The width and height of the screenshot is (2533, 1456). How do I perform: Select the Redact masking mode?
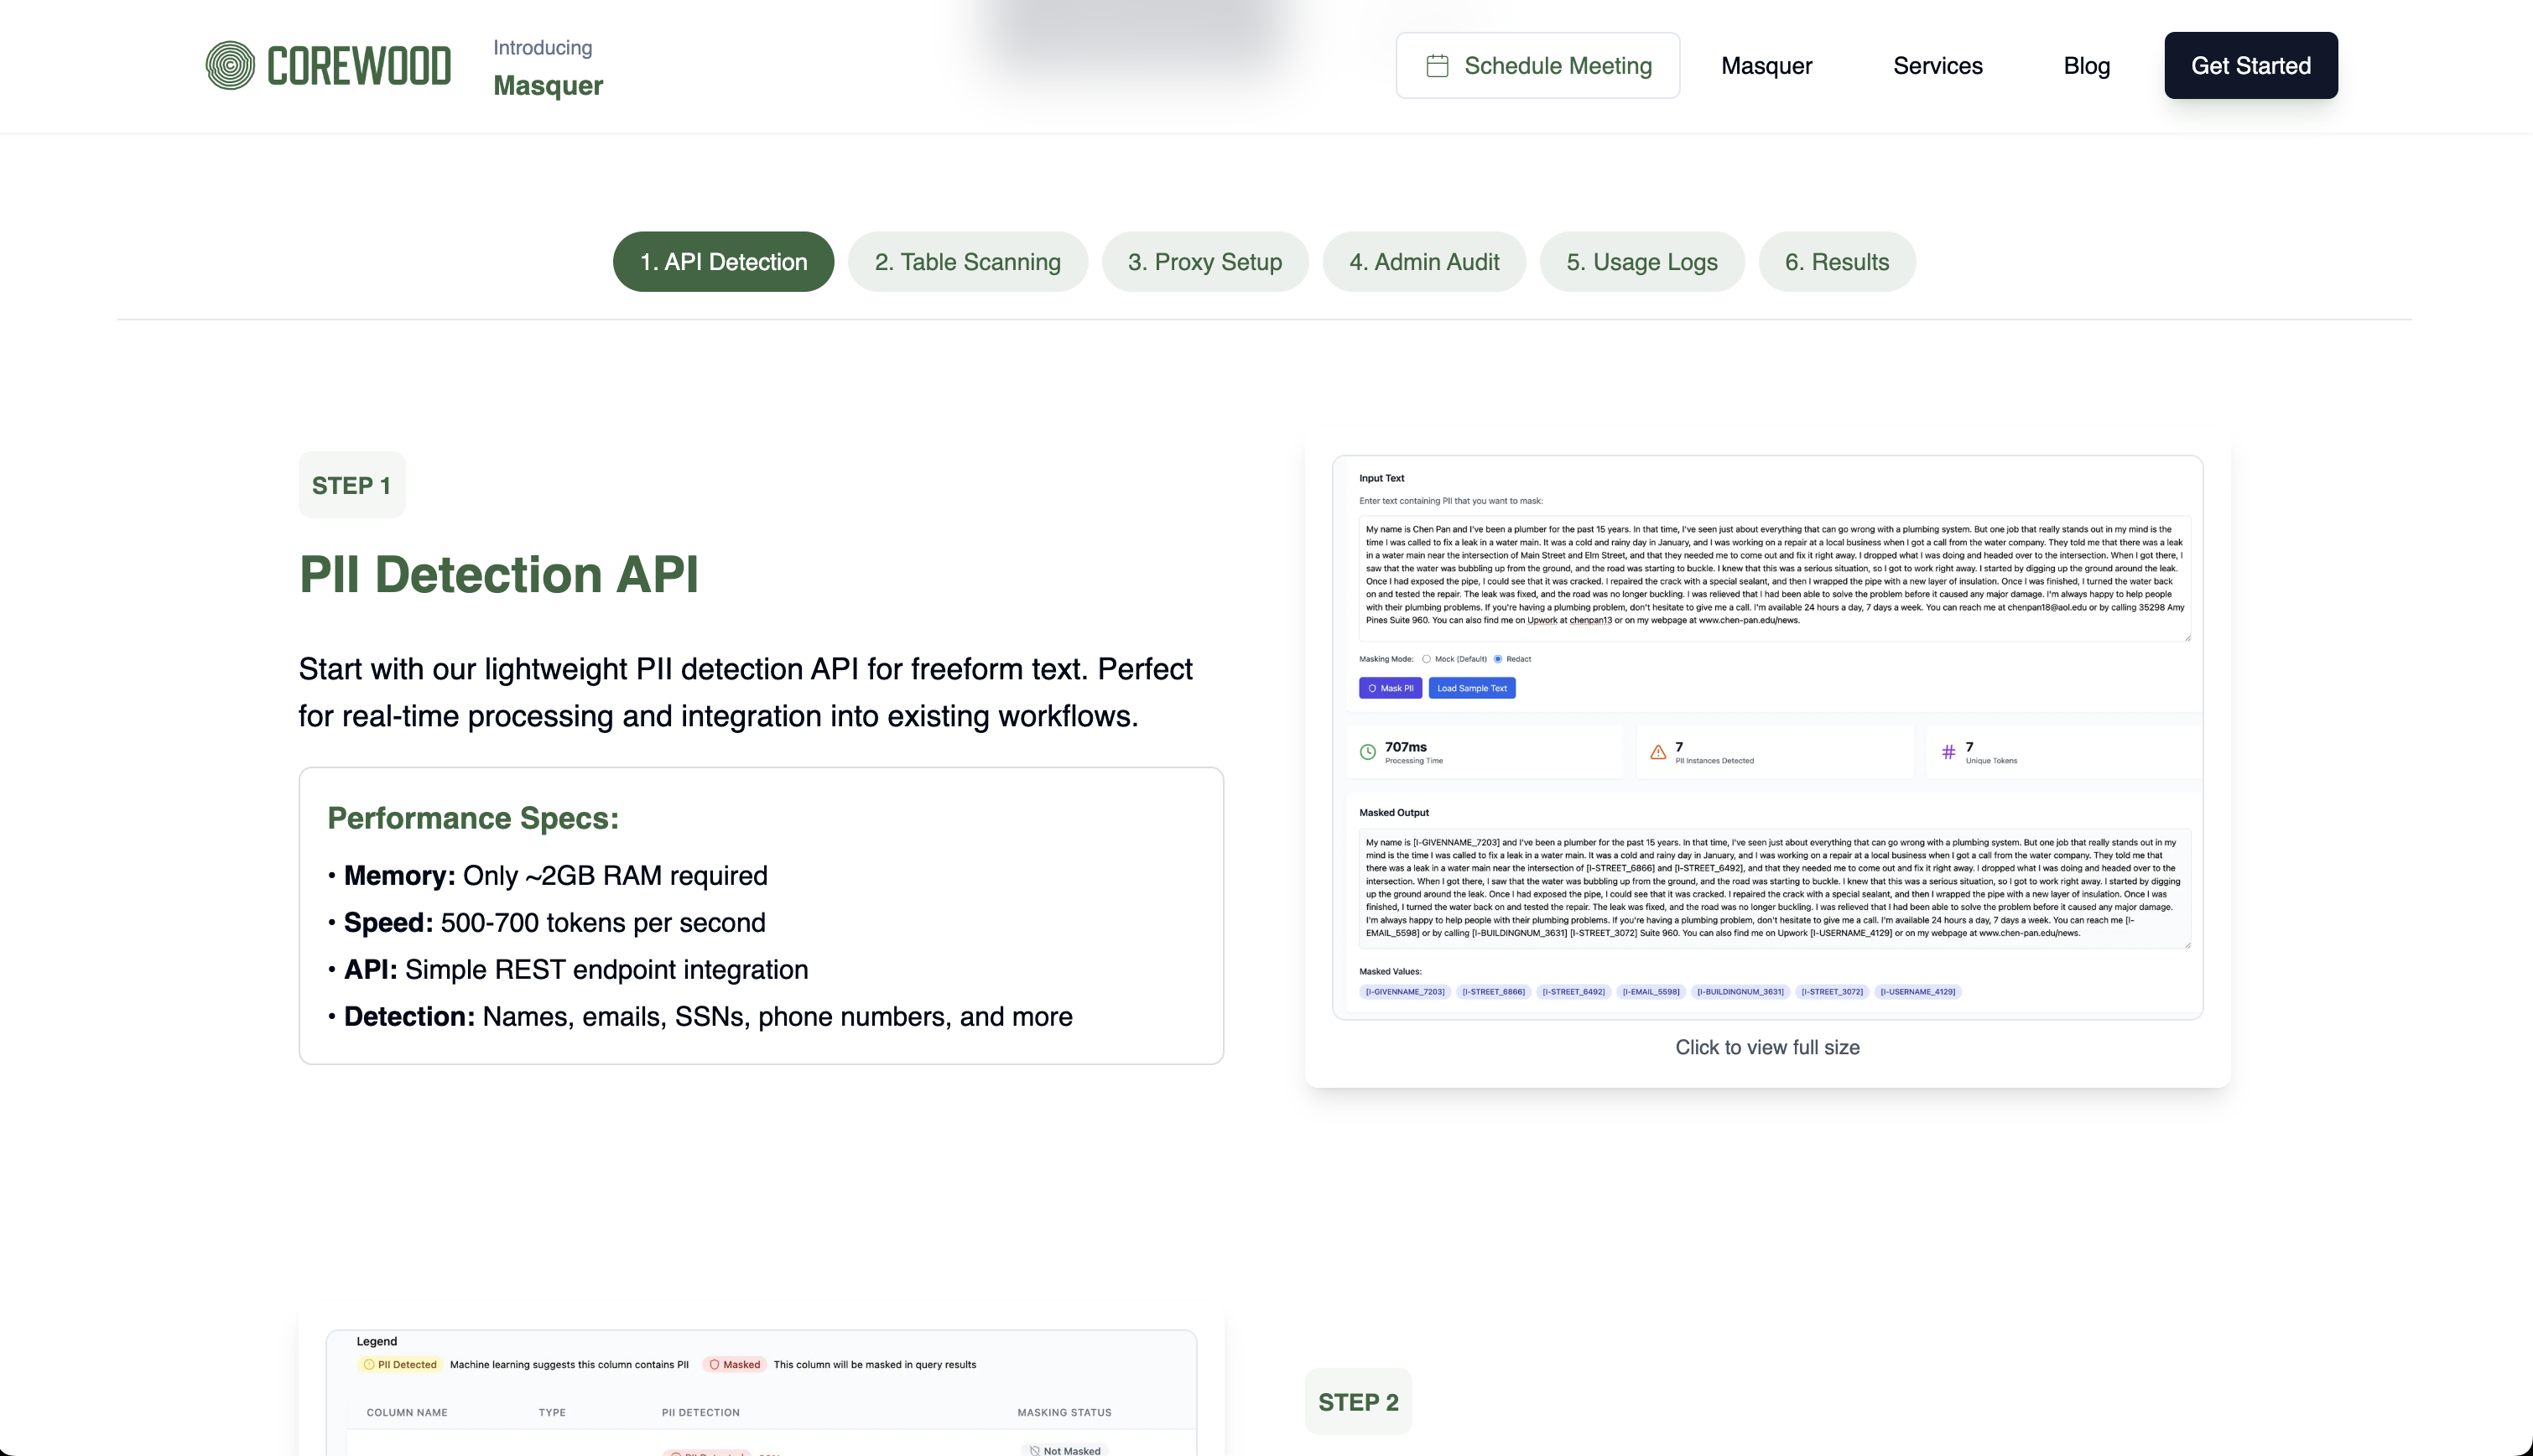(1498, 659)
